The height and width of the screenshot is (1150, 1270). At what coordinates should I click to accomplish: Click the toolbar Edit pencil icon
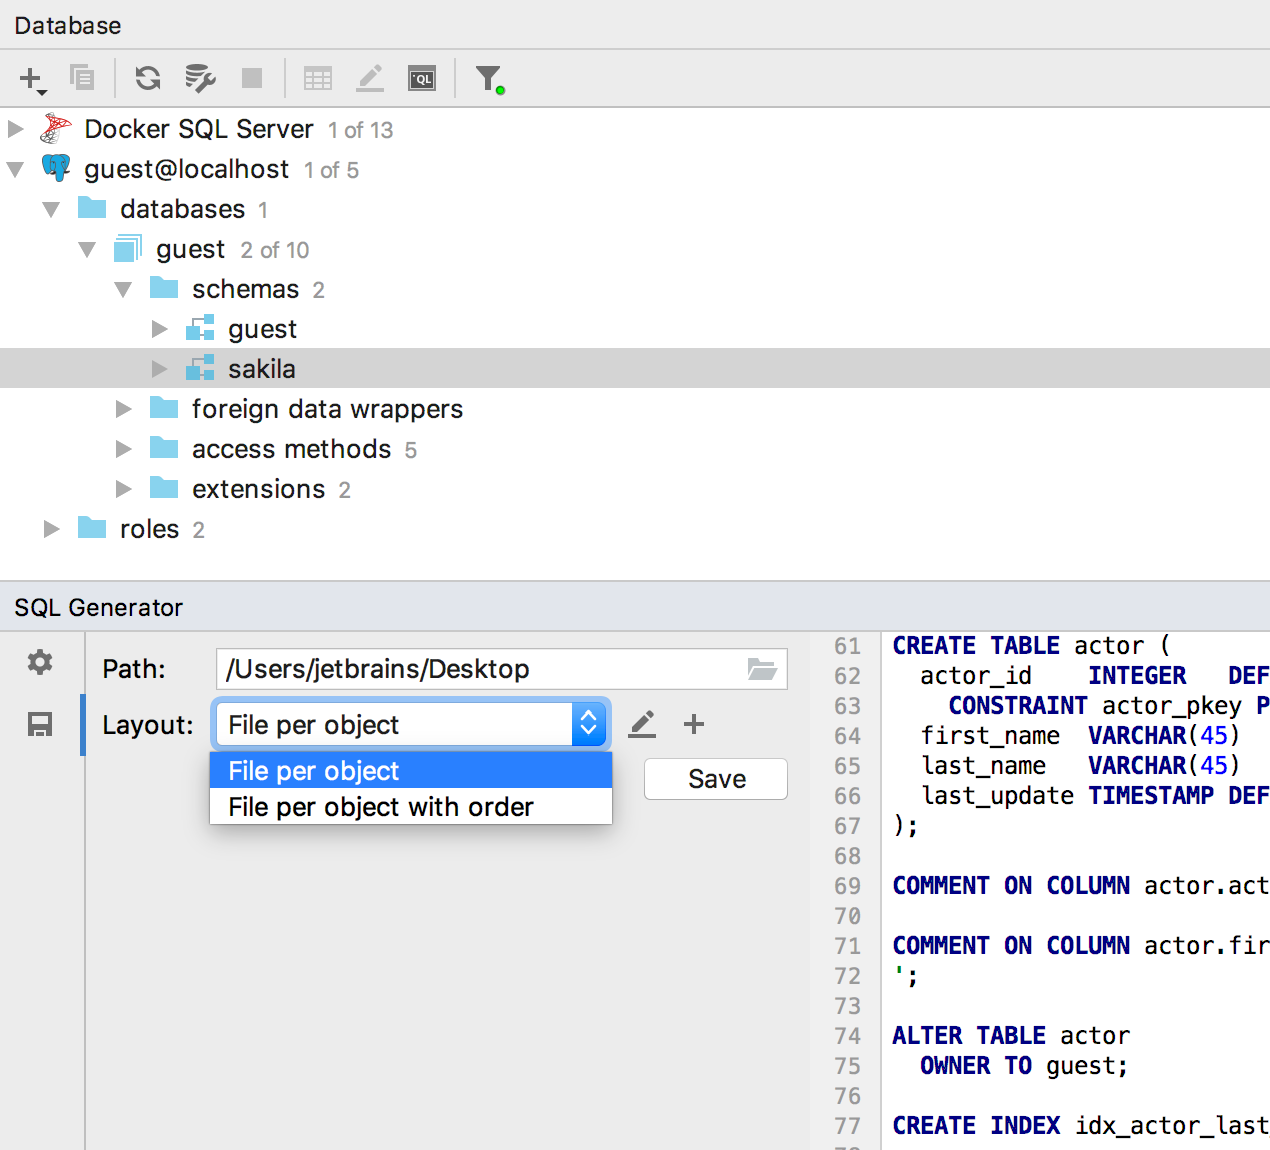pos(370,78)
